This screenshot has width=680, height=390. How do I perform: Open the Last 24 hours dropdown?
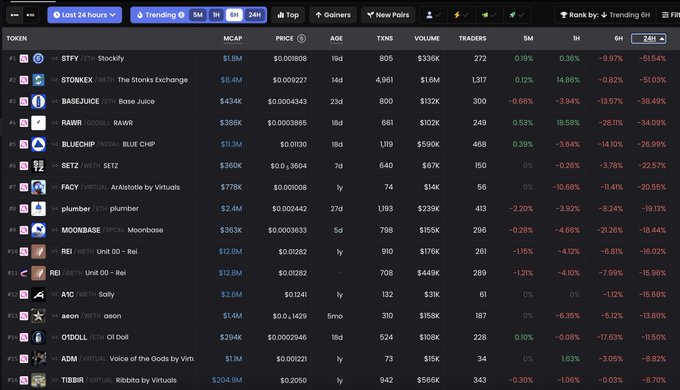[x=85, y=15]
